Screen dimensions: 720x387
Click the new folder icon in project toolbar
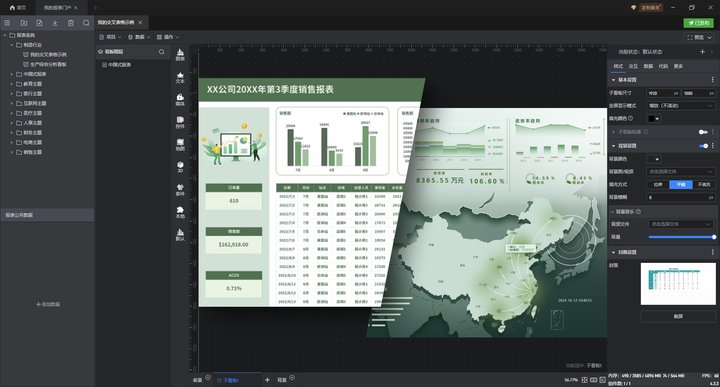point(24,22)
